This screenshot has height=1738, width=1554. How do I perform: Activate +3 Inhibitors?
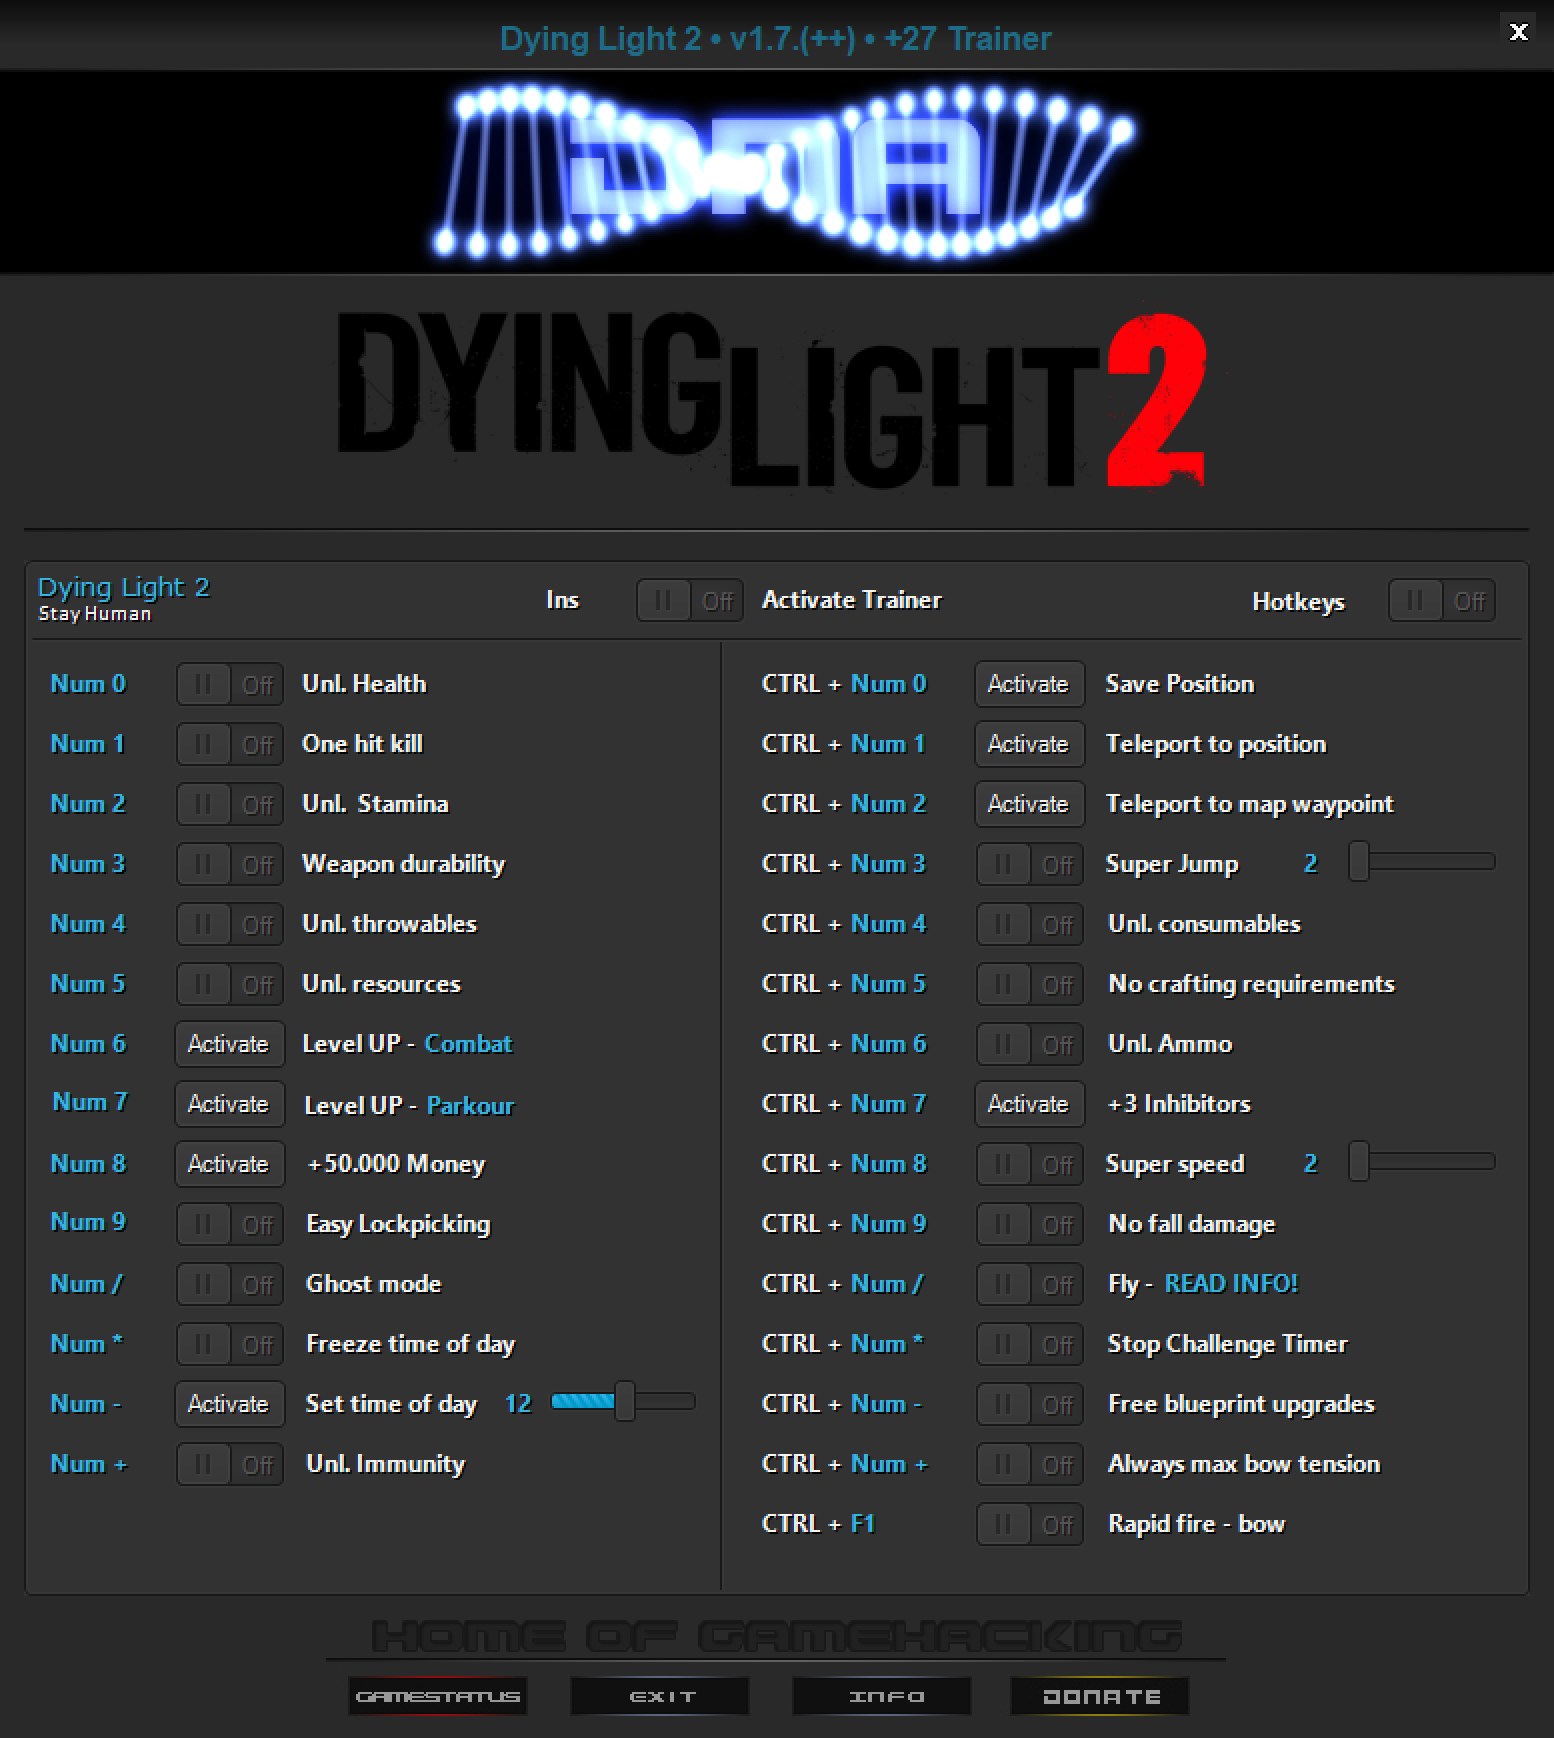click(x=1030, y=1104)
